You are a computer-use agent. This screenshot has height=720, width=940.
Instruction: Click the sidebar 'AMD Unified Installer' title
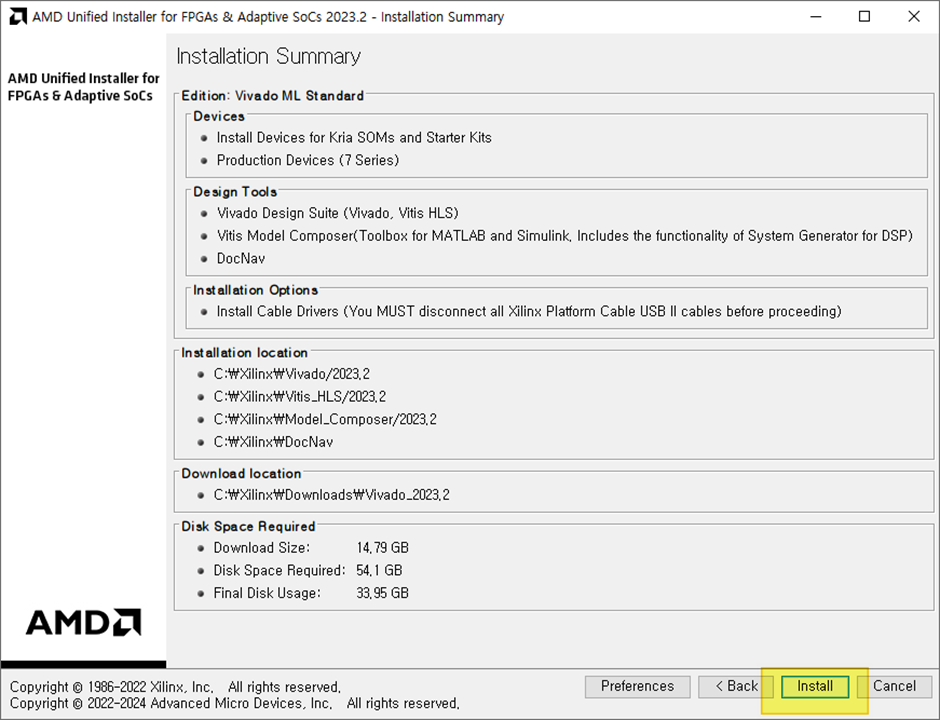click(x=83, y=87)
